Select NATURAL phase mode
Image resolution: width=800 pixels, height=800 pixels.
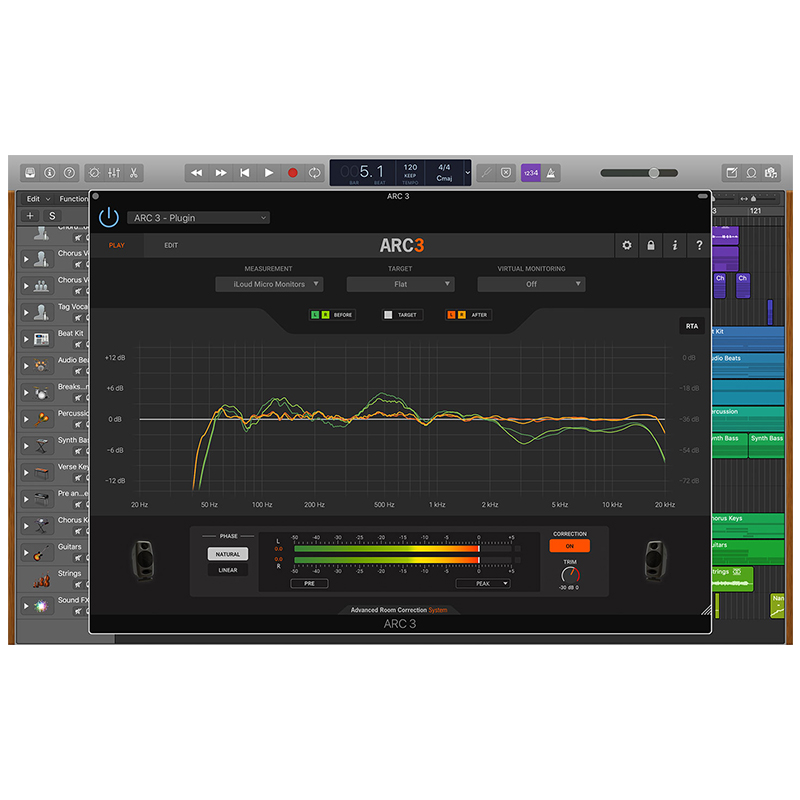(x=228, y=554)
